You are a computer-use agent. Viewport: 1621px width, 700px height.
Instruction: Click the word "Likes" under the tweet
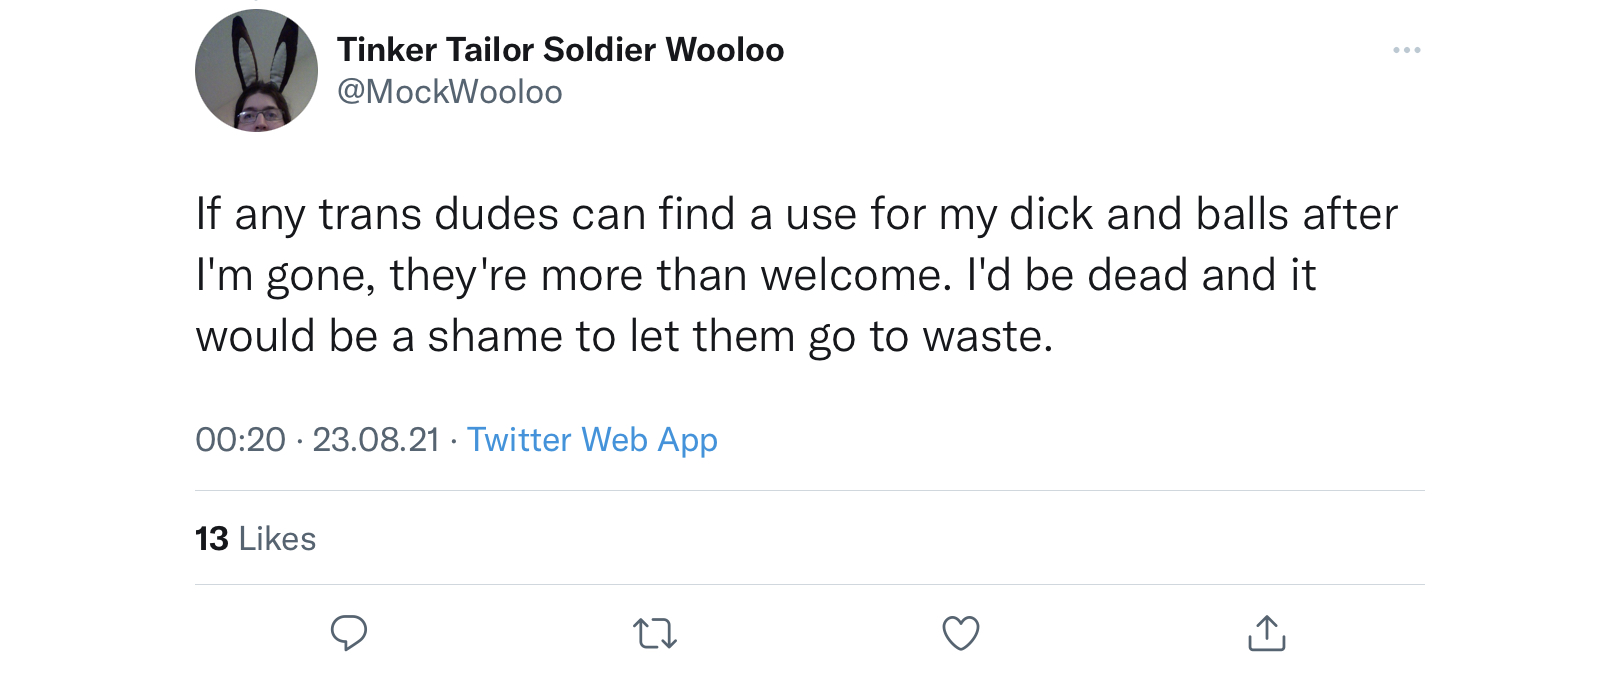[277, 539]
